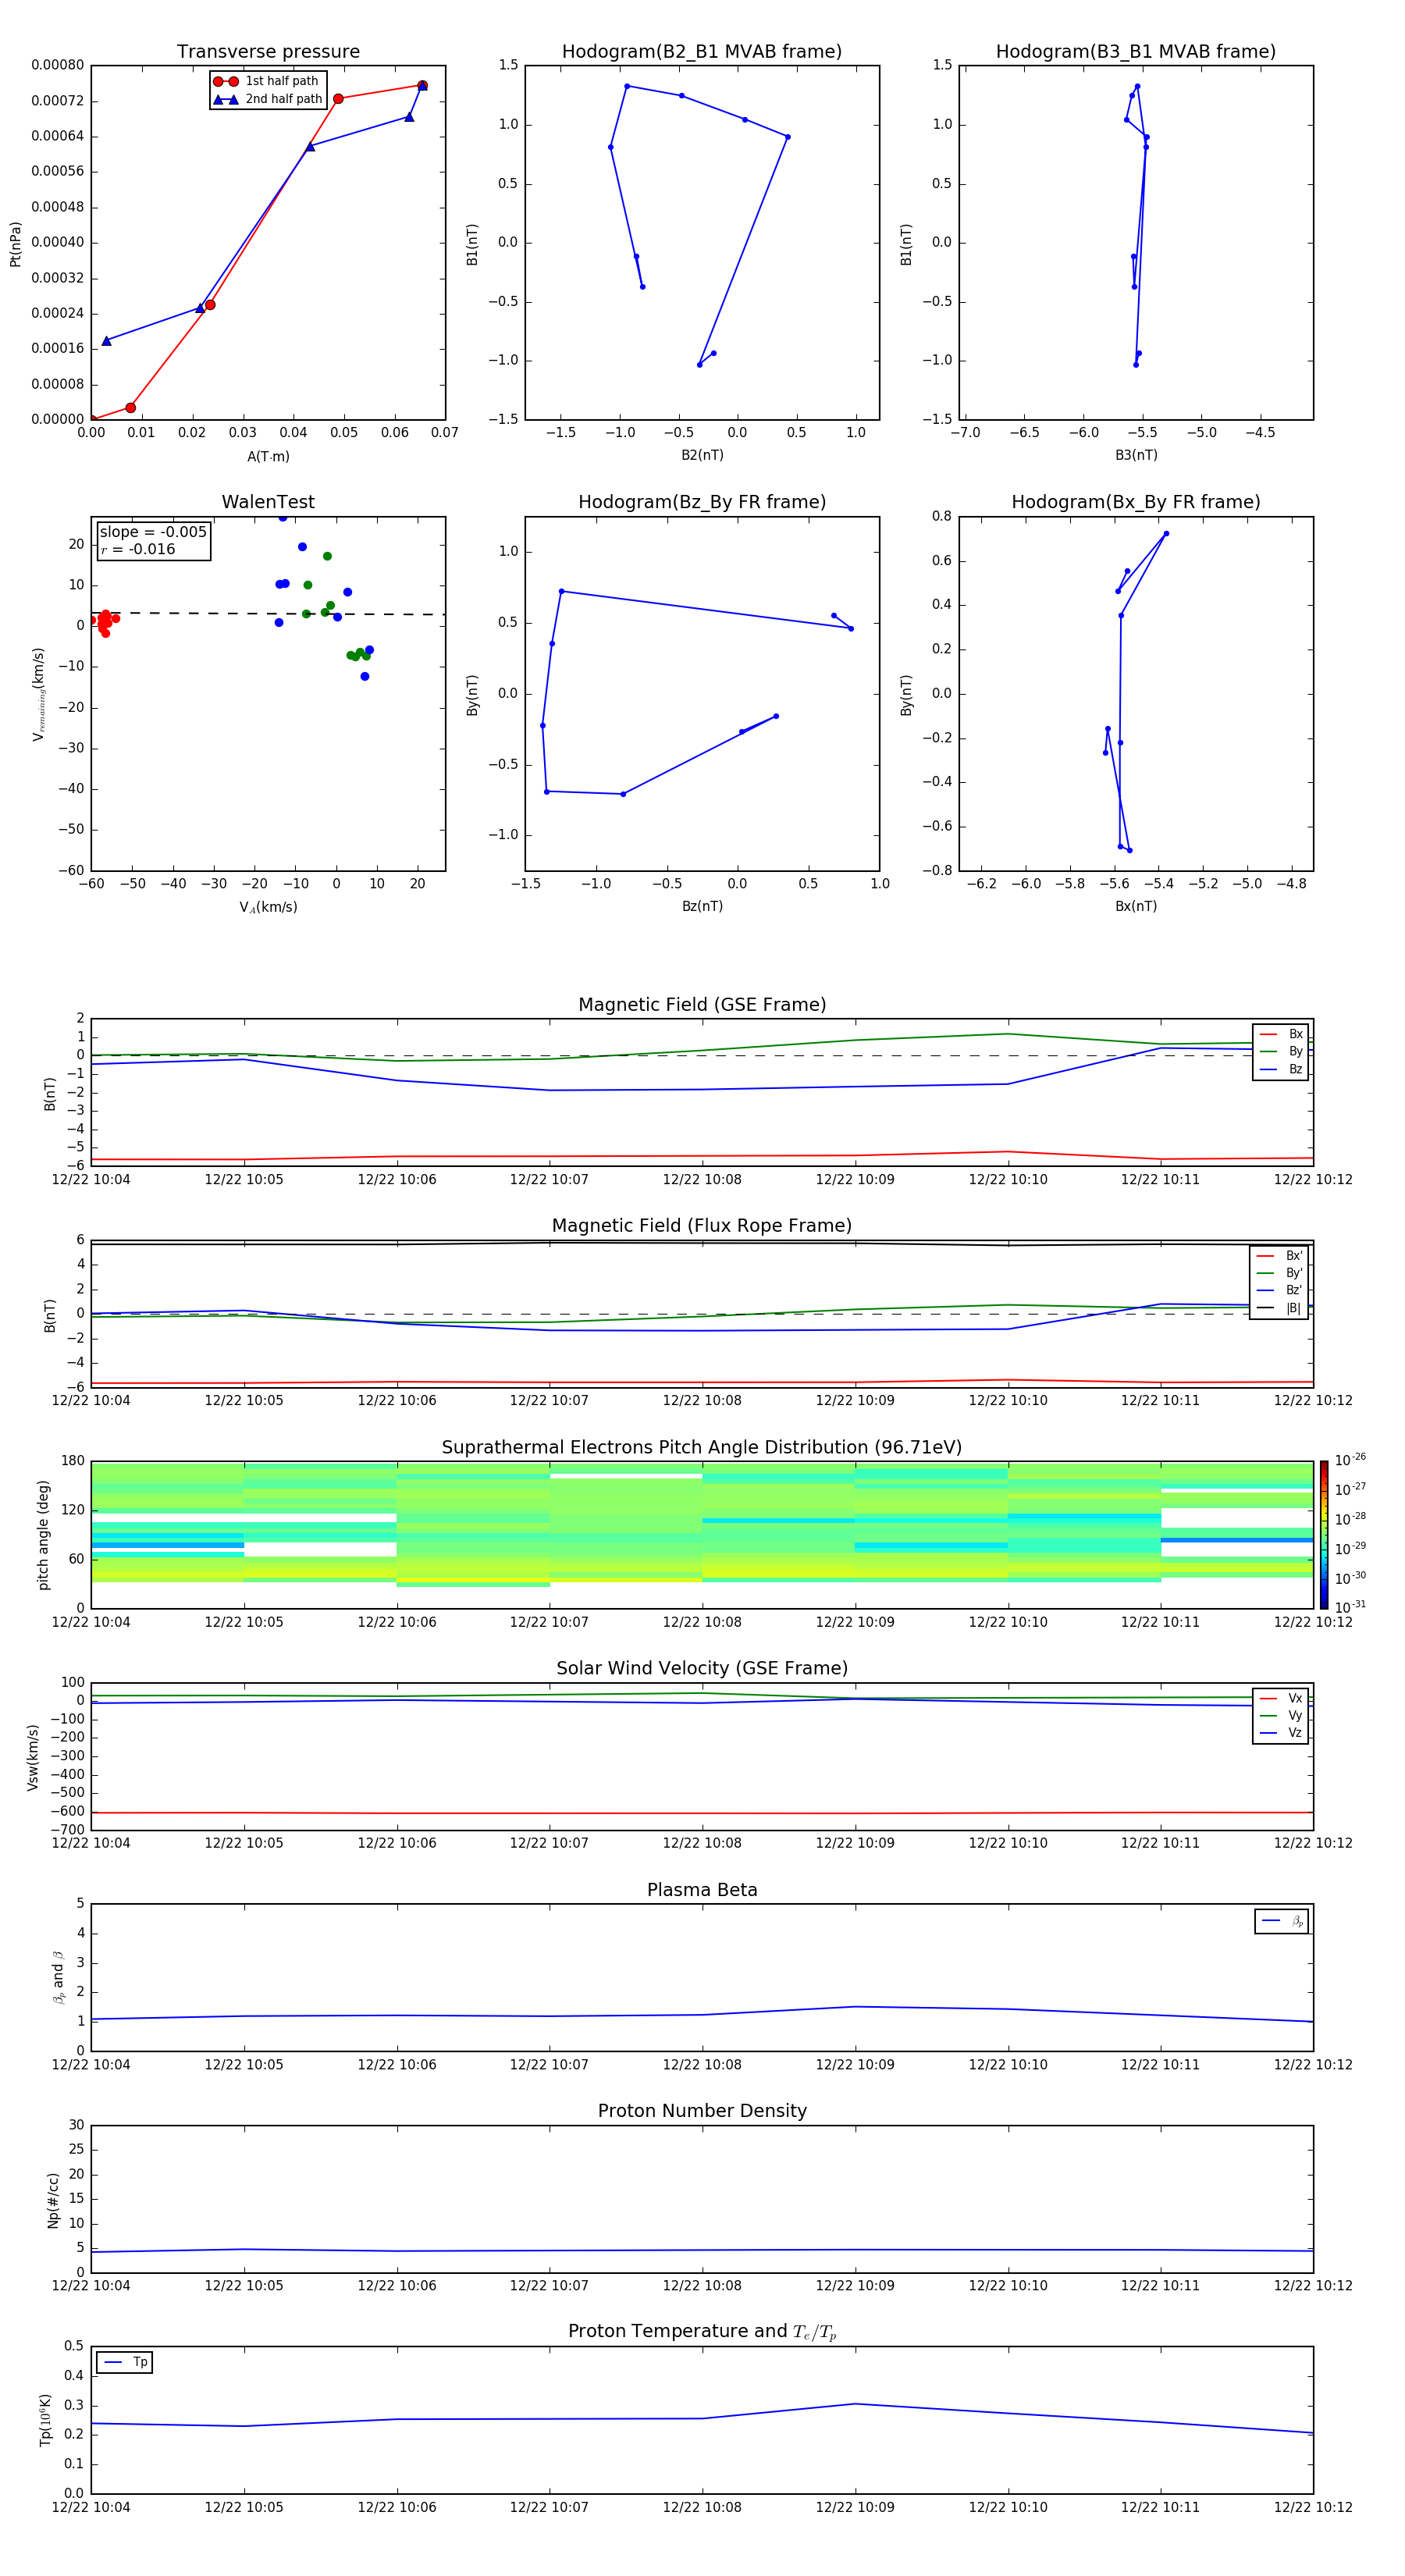Click the 'Bx(nT)' x-axis label
This screenshot has height=2576, width=1405.
[1136, 906]
